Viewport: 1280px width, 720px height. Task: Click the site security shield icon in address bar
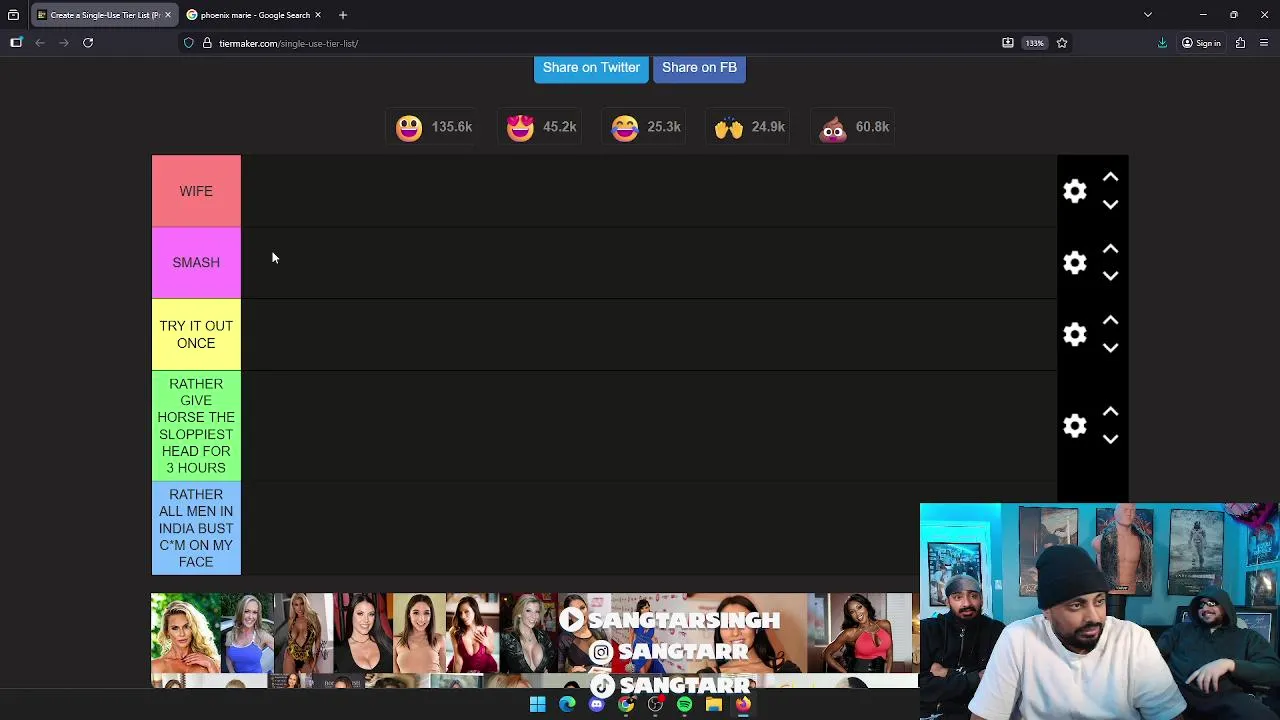(x=189, y=43)
